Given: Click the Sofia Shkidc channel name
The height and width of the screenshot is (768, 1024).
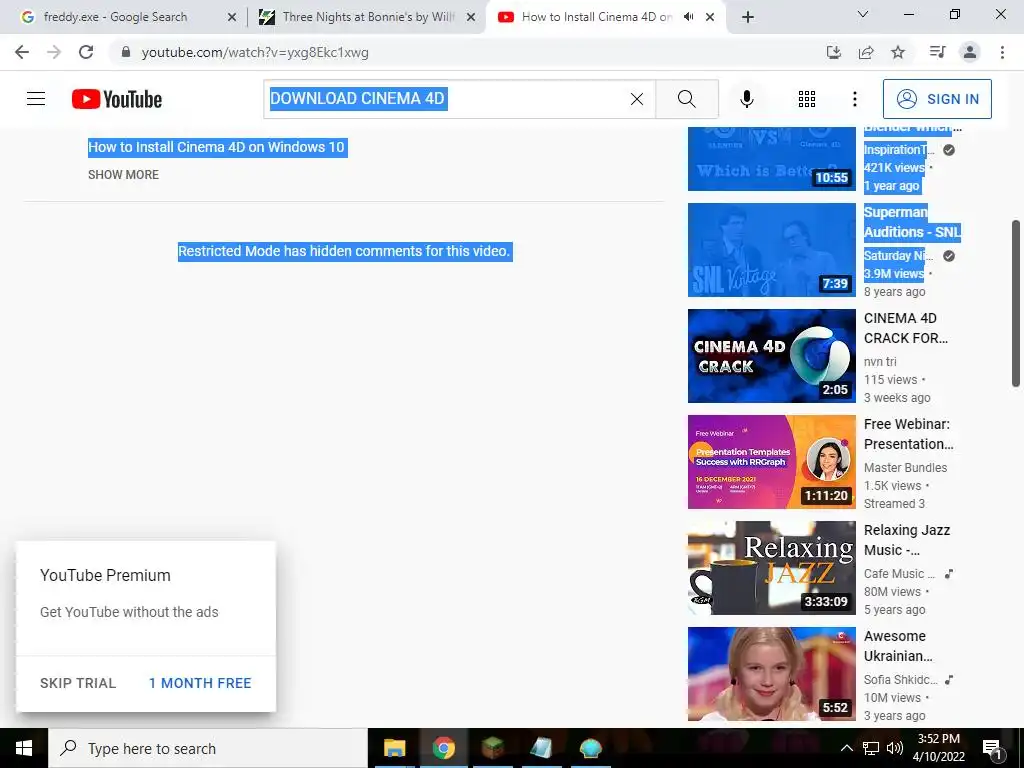Looking at the screenshot, I should (x=901, y=679).
